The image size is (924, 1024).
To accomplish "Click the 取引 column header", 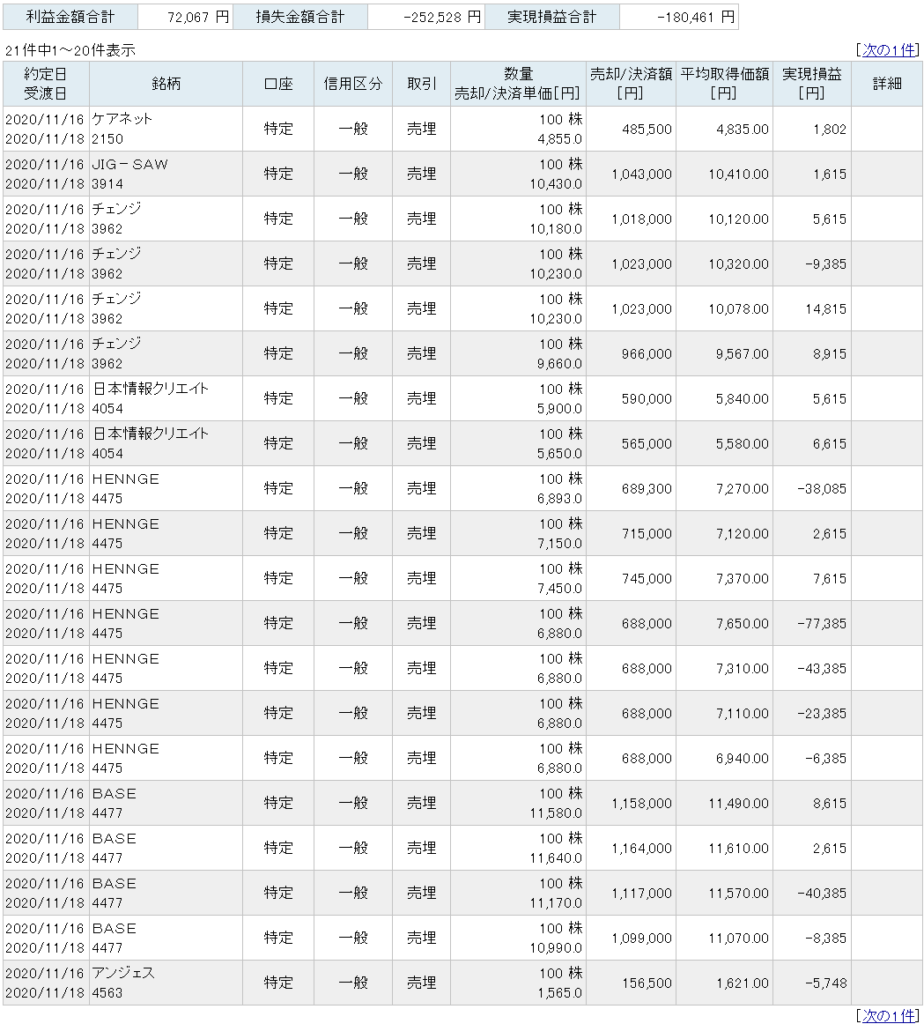I will click(422, 84).
